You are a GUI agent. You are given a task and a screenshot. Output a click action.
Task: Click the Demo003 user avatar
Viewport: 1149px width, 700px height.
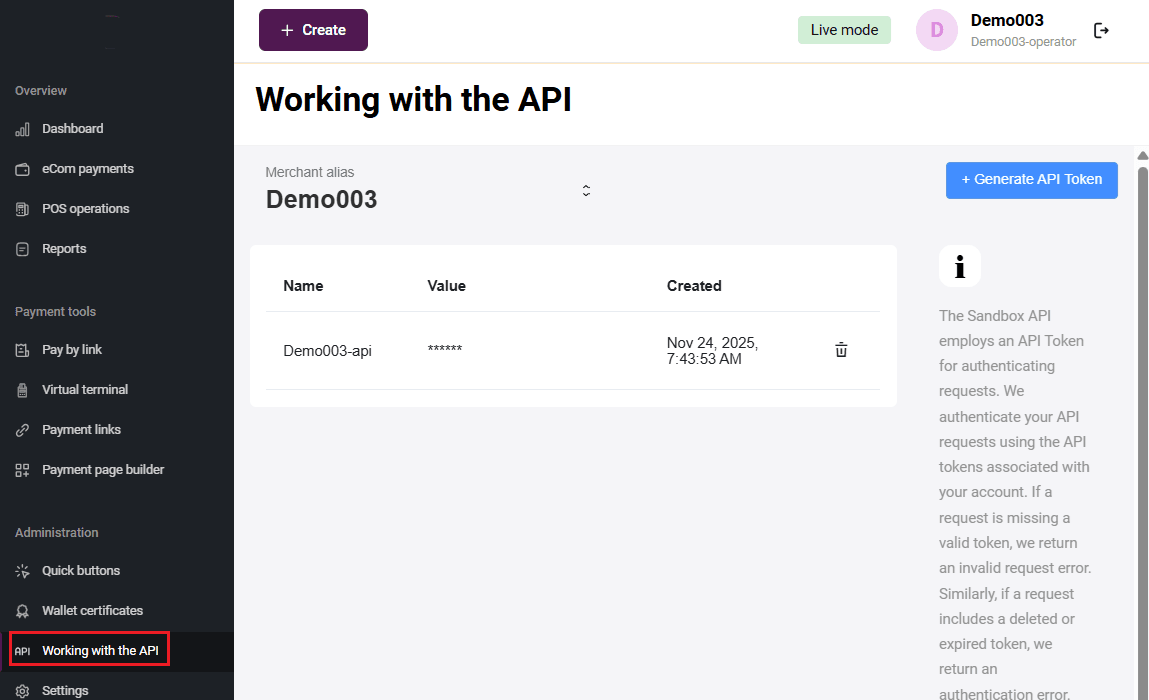point(936,30)
